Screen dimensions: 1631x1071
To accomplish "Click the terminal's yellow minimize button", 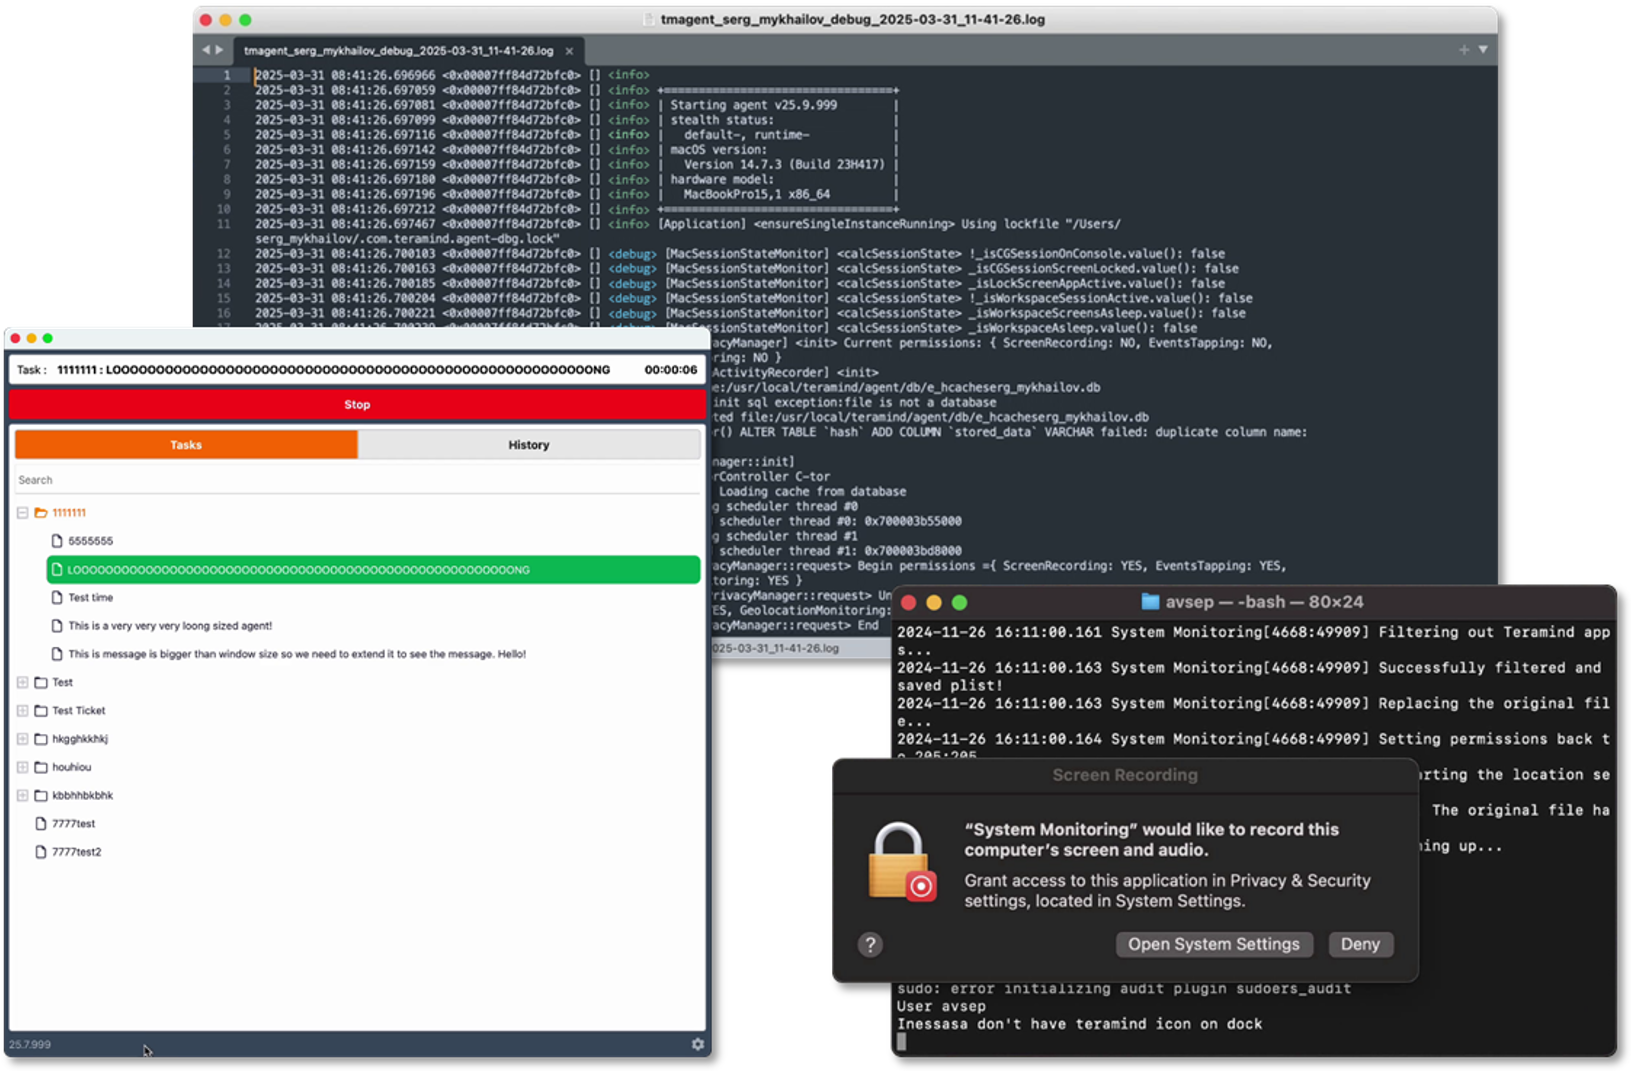I will point(933,603).
